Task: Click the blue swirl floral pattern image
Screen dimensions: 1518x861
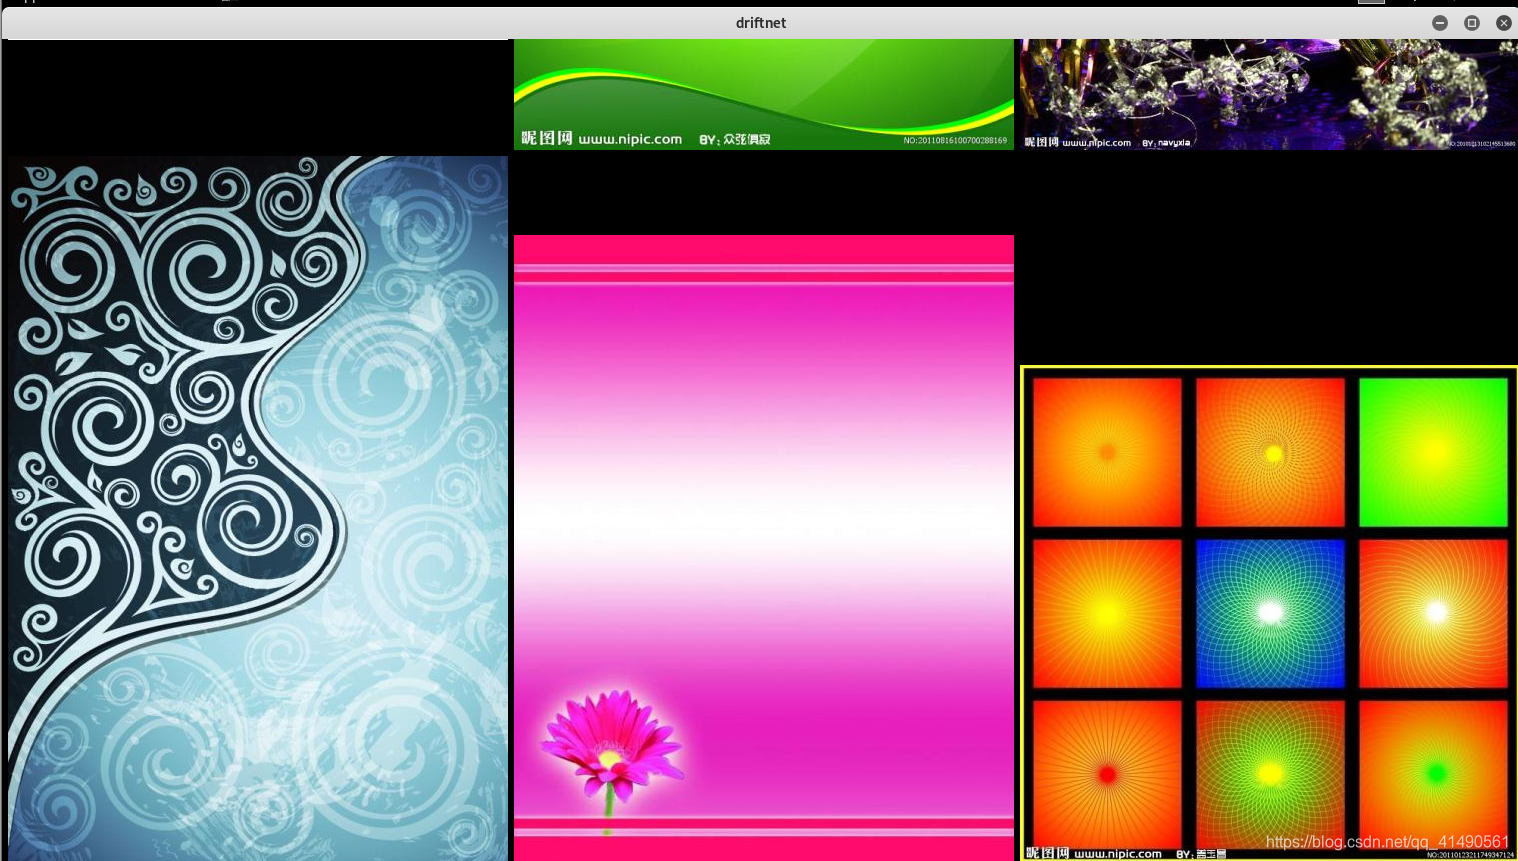Action: point(258,508)
